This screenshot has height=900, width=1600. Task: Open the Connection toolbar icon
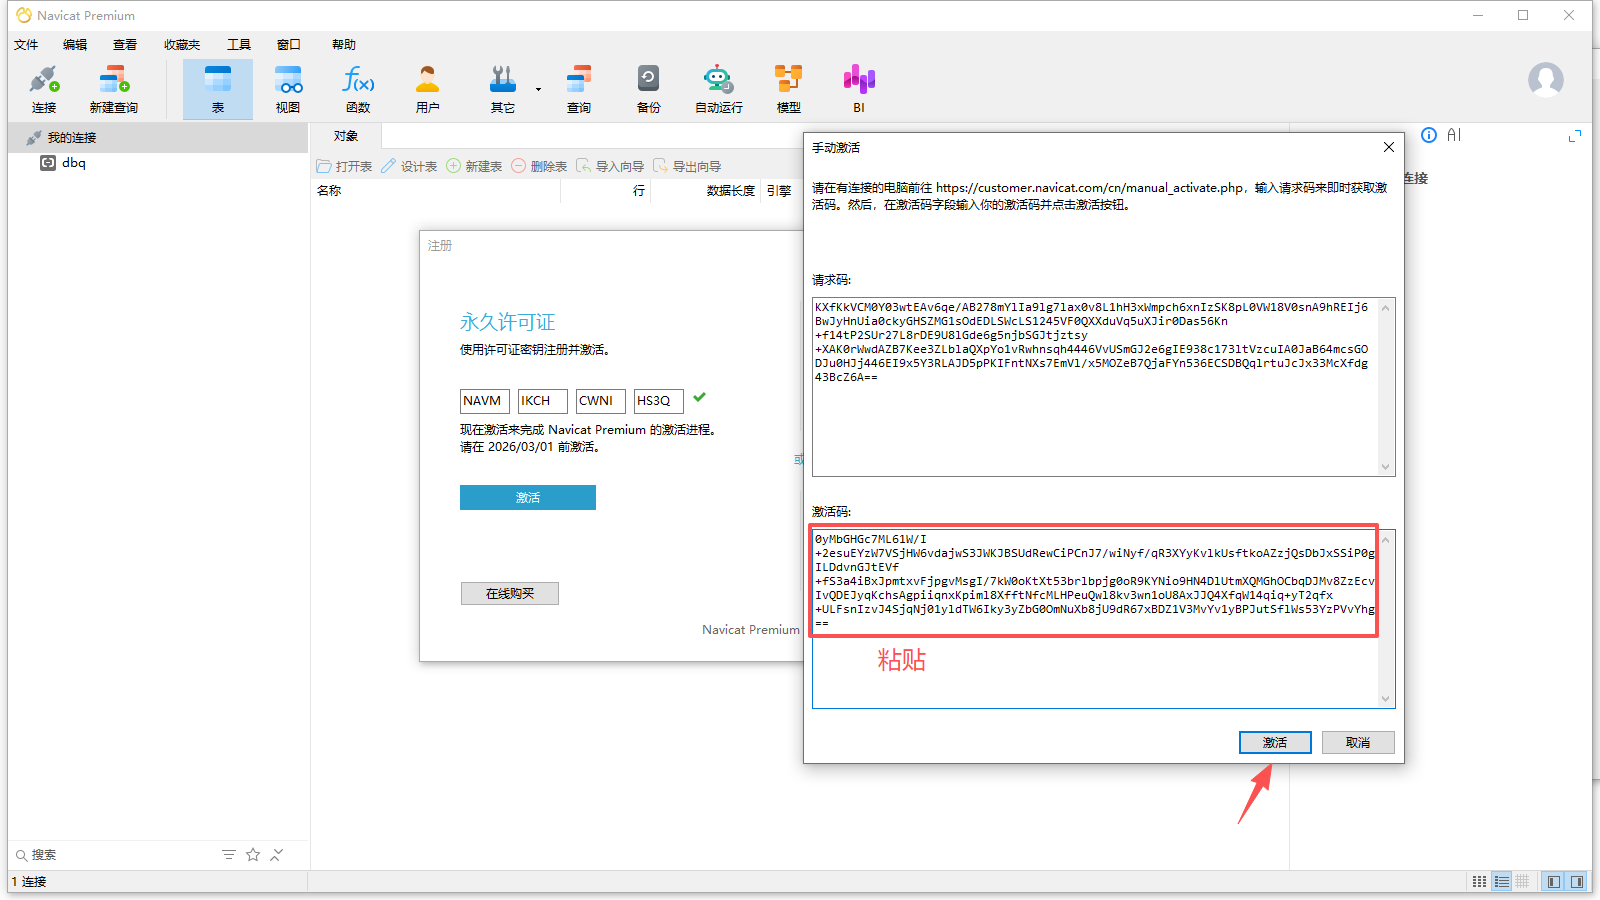pos(44,89)
